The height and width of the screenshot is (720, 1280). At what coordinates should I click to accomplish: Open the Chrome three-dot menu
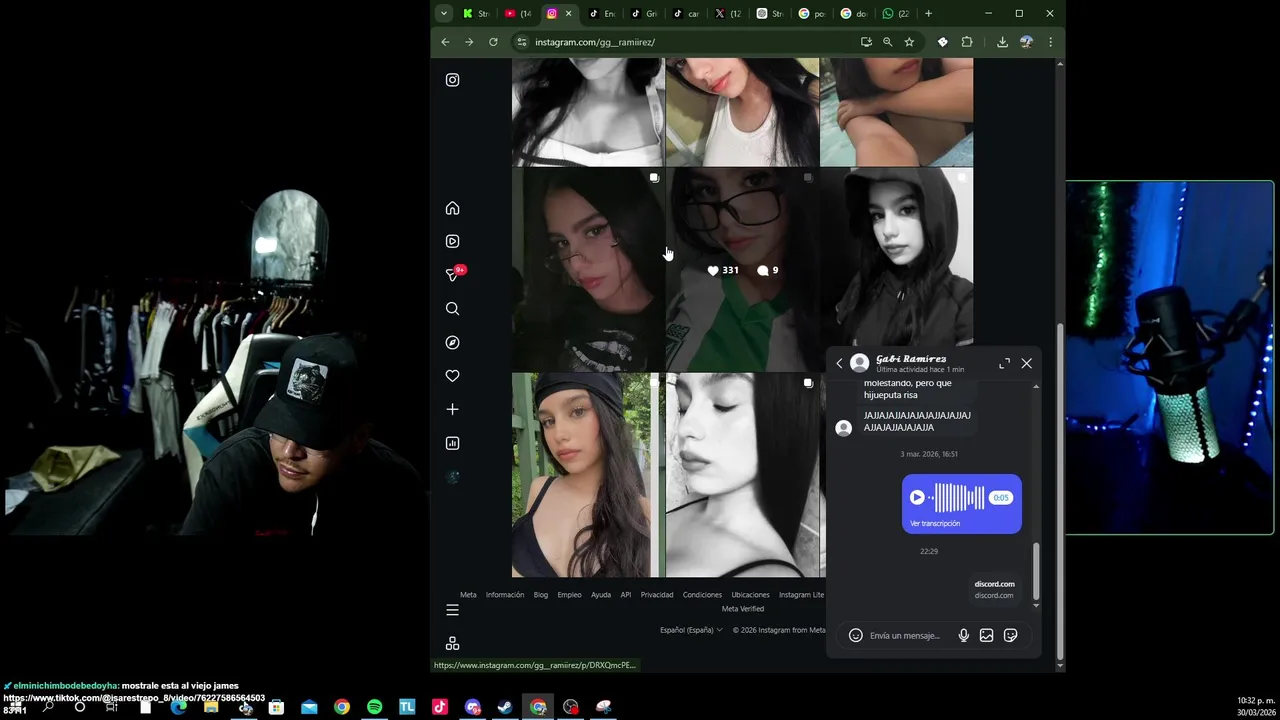tap(1050, 42)
